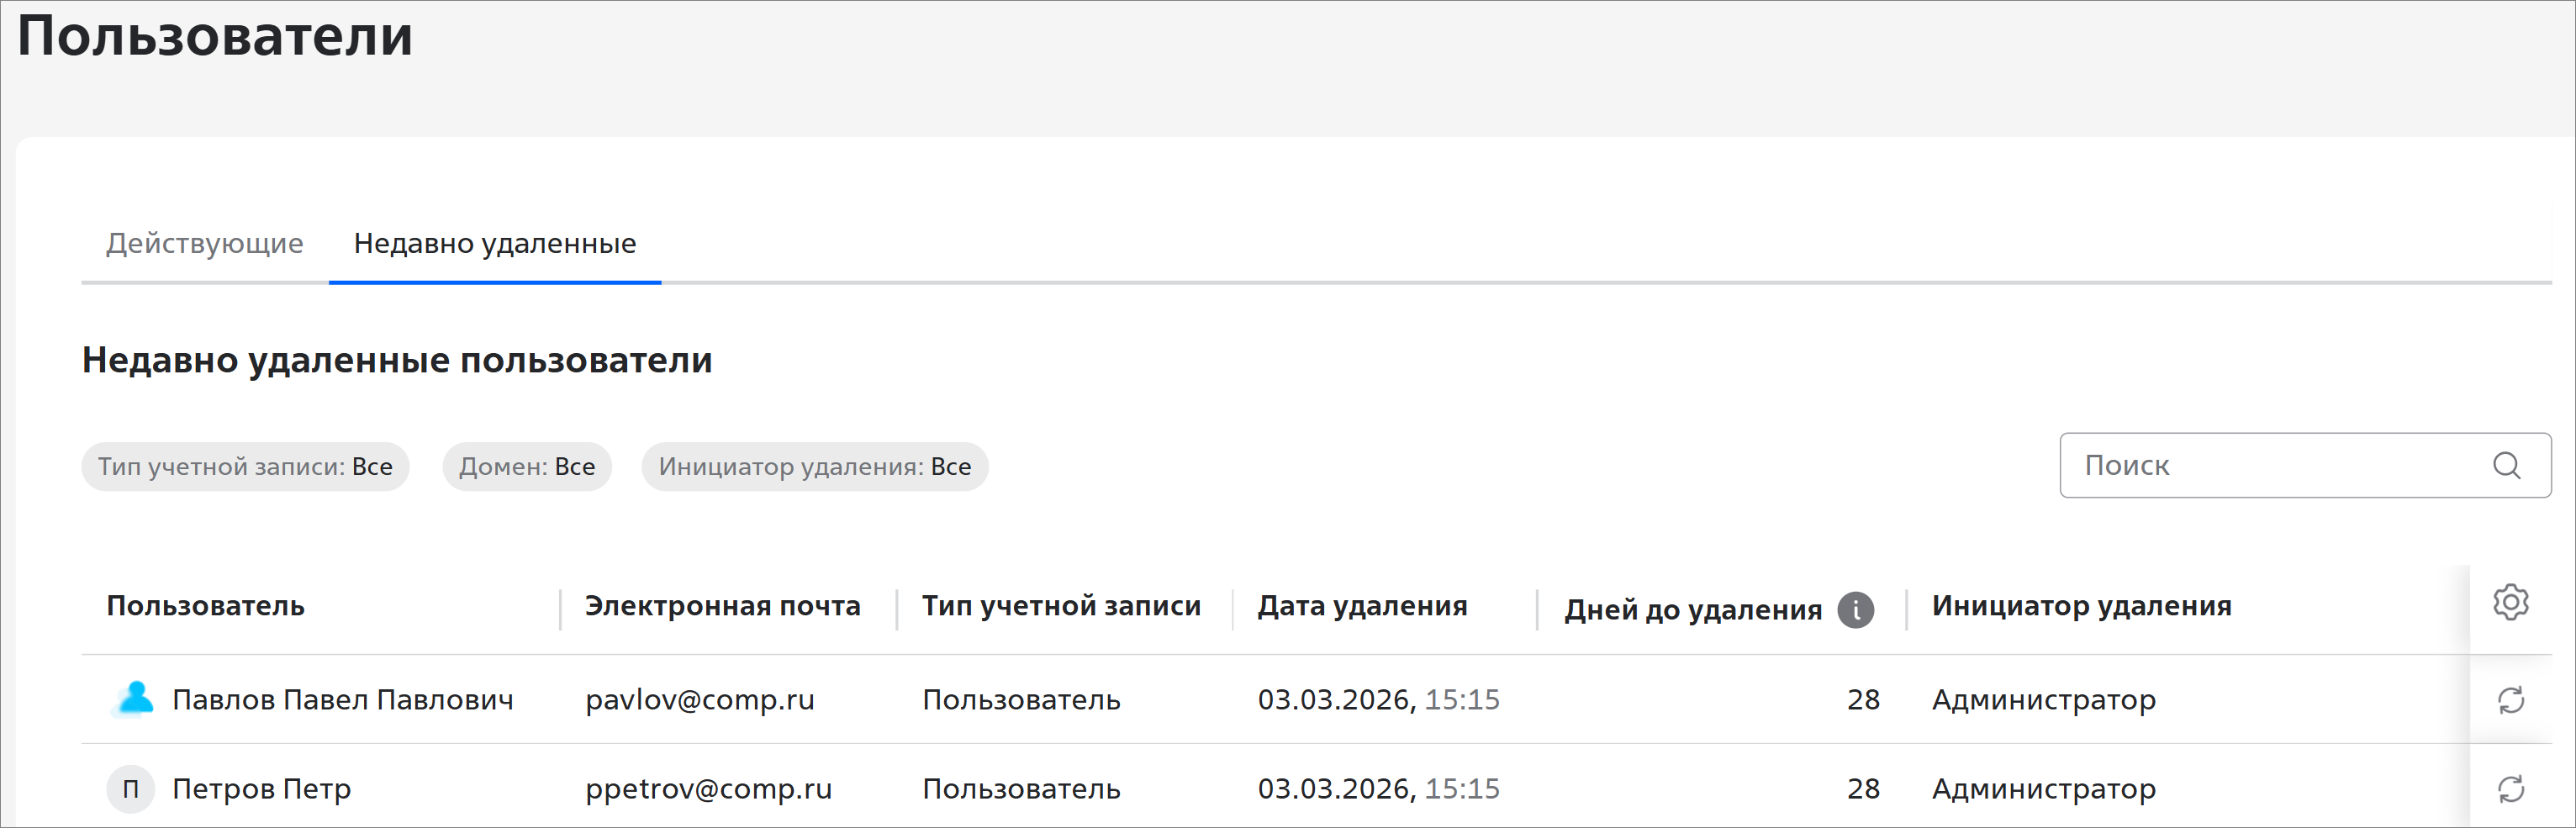
Task: Expand Инициатор удаления filter
Action: pos(814,467)
